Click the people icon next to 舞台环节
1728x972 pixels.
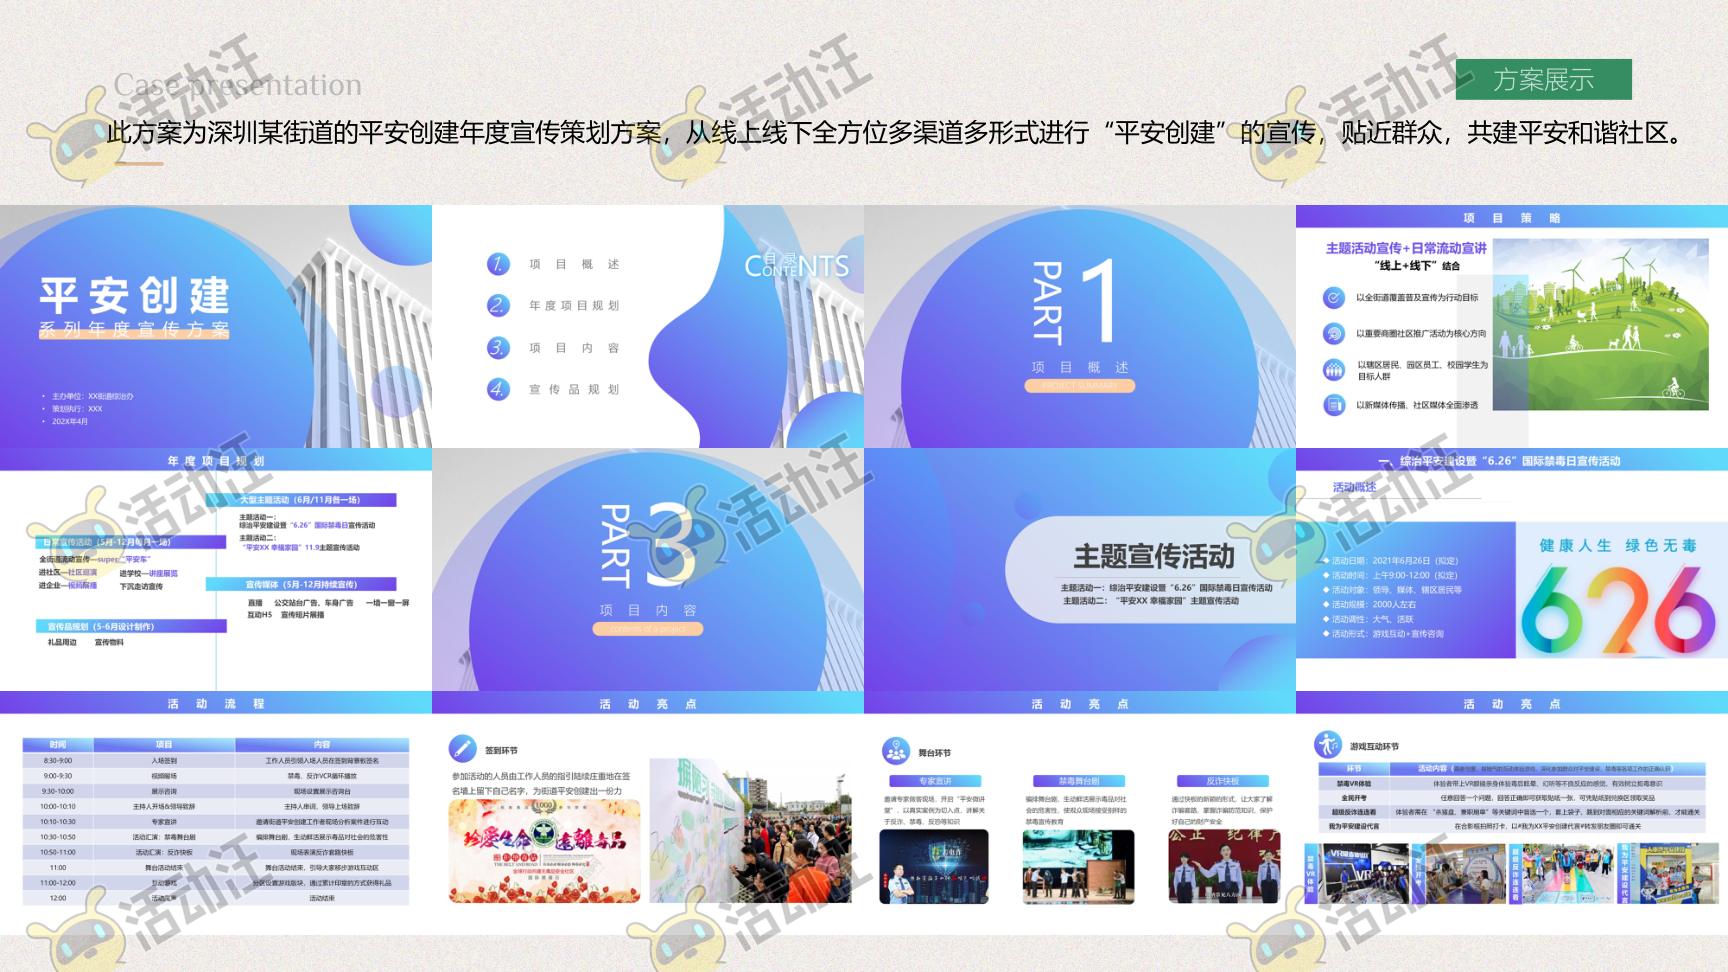coord(896,751)
